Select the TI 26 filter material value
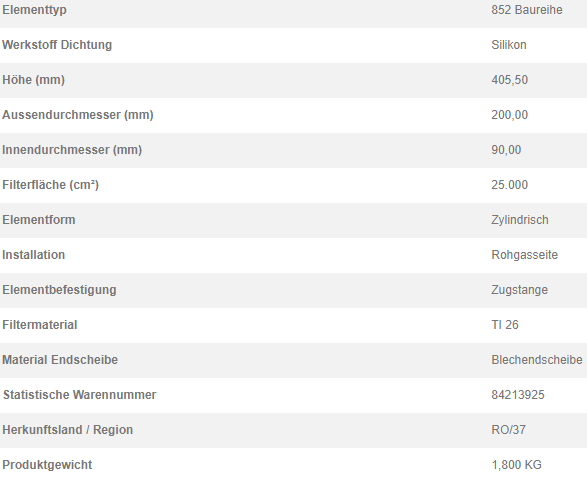 (x=505, y=325)
